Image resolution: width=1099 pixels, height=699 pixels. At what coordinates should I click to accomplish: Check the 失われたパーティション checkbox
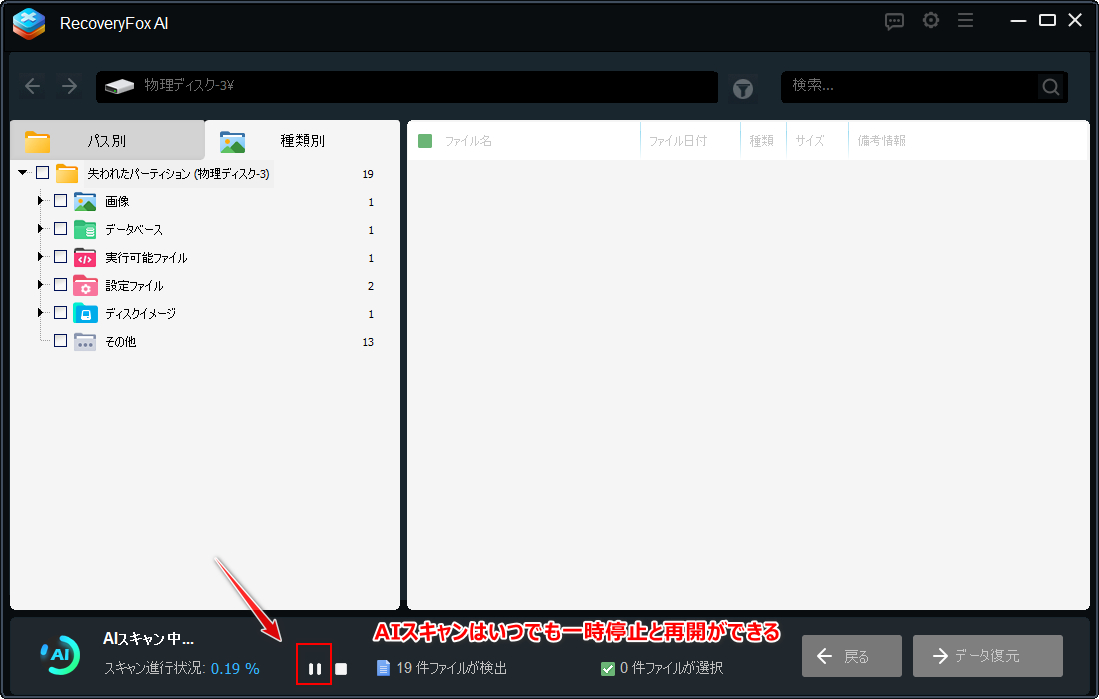pyautogui.click(x=42, y=172)
